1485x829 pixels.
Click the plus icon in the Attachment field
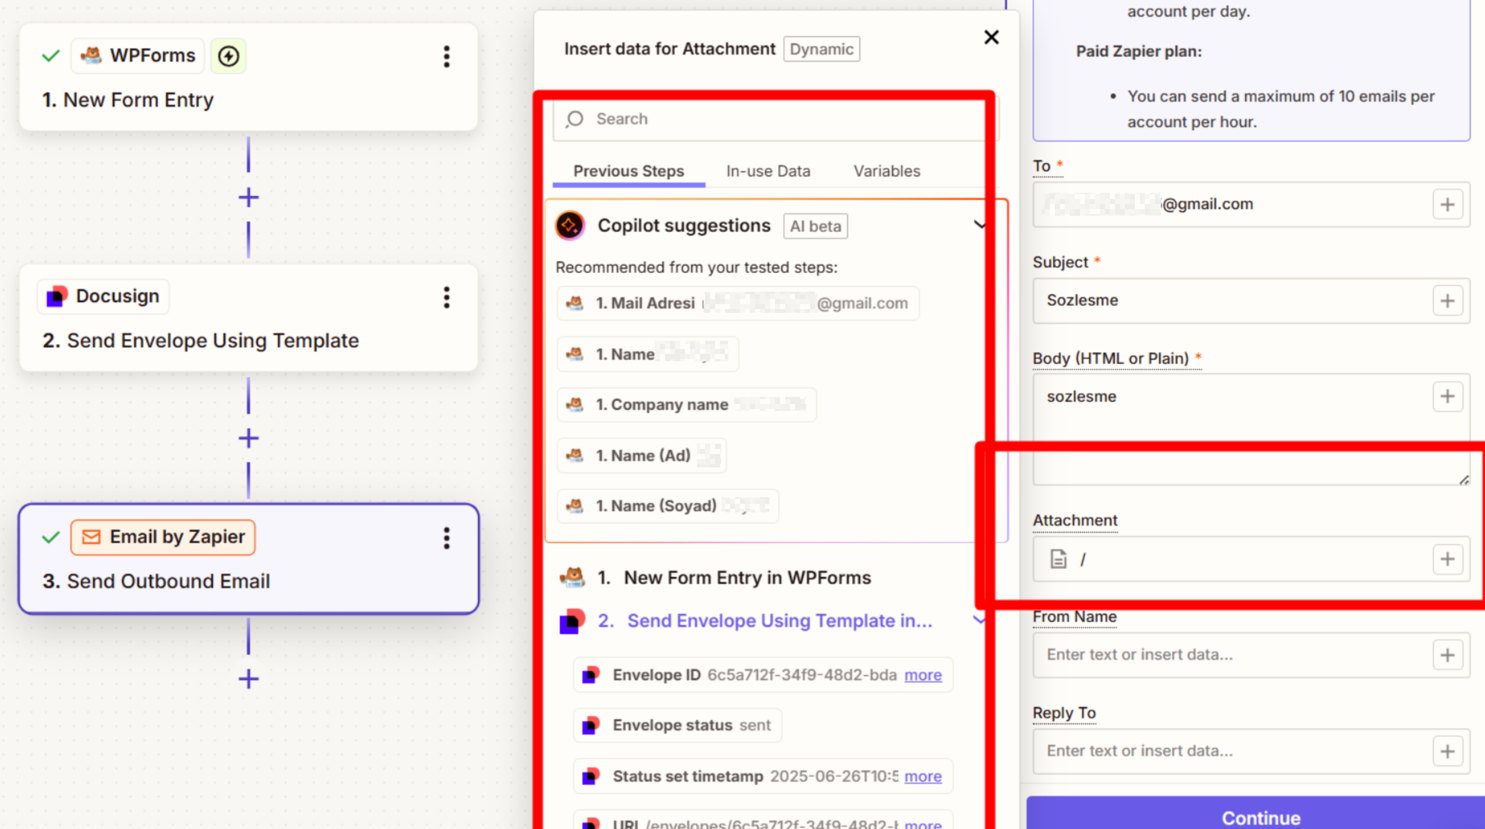1447,559
